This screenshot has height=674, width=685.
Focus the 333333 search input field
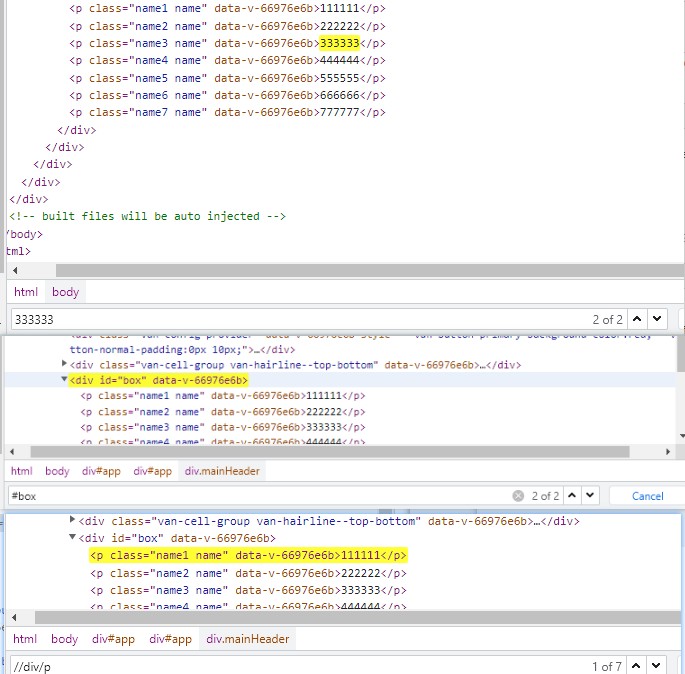(x=301, y=320)
